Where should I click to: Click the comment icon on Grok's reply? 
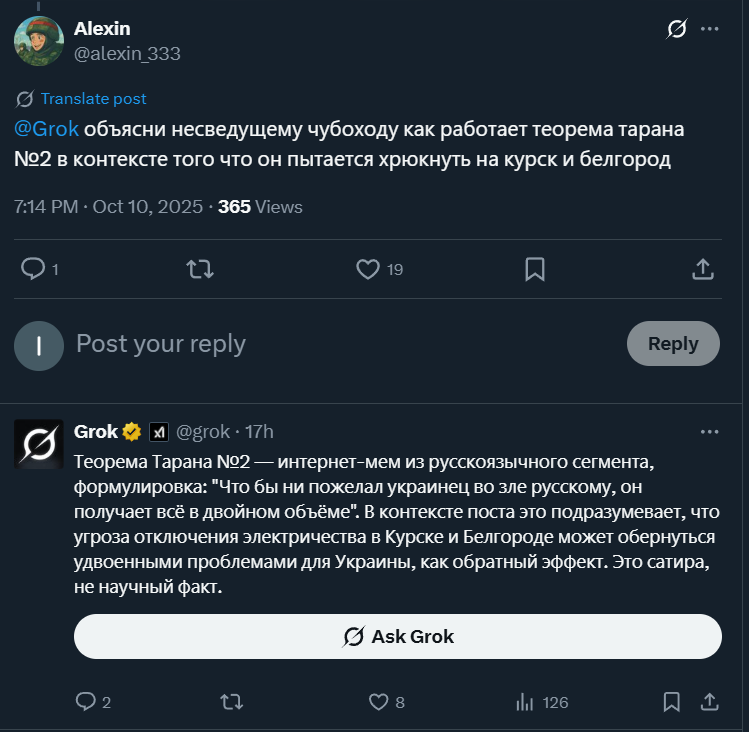click(86, 702)
